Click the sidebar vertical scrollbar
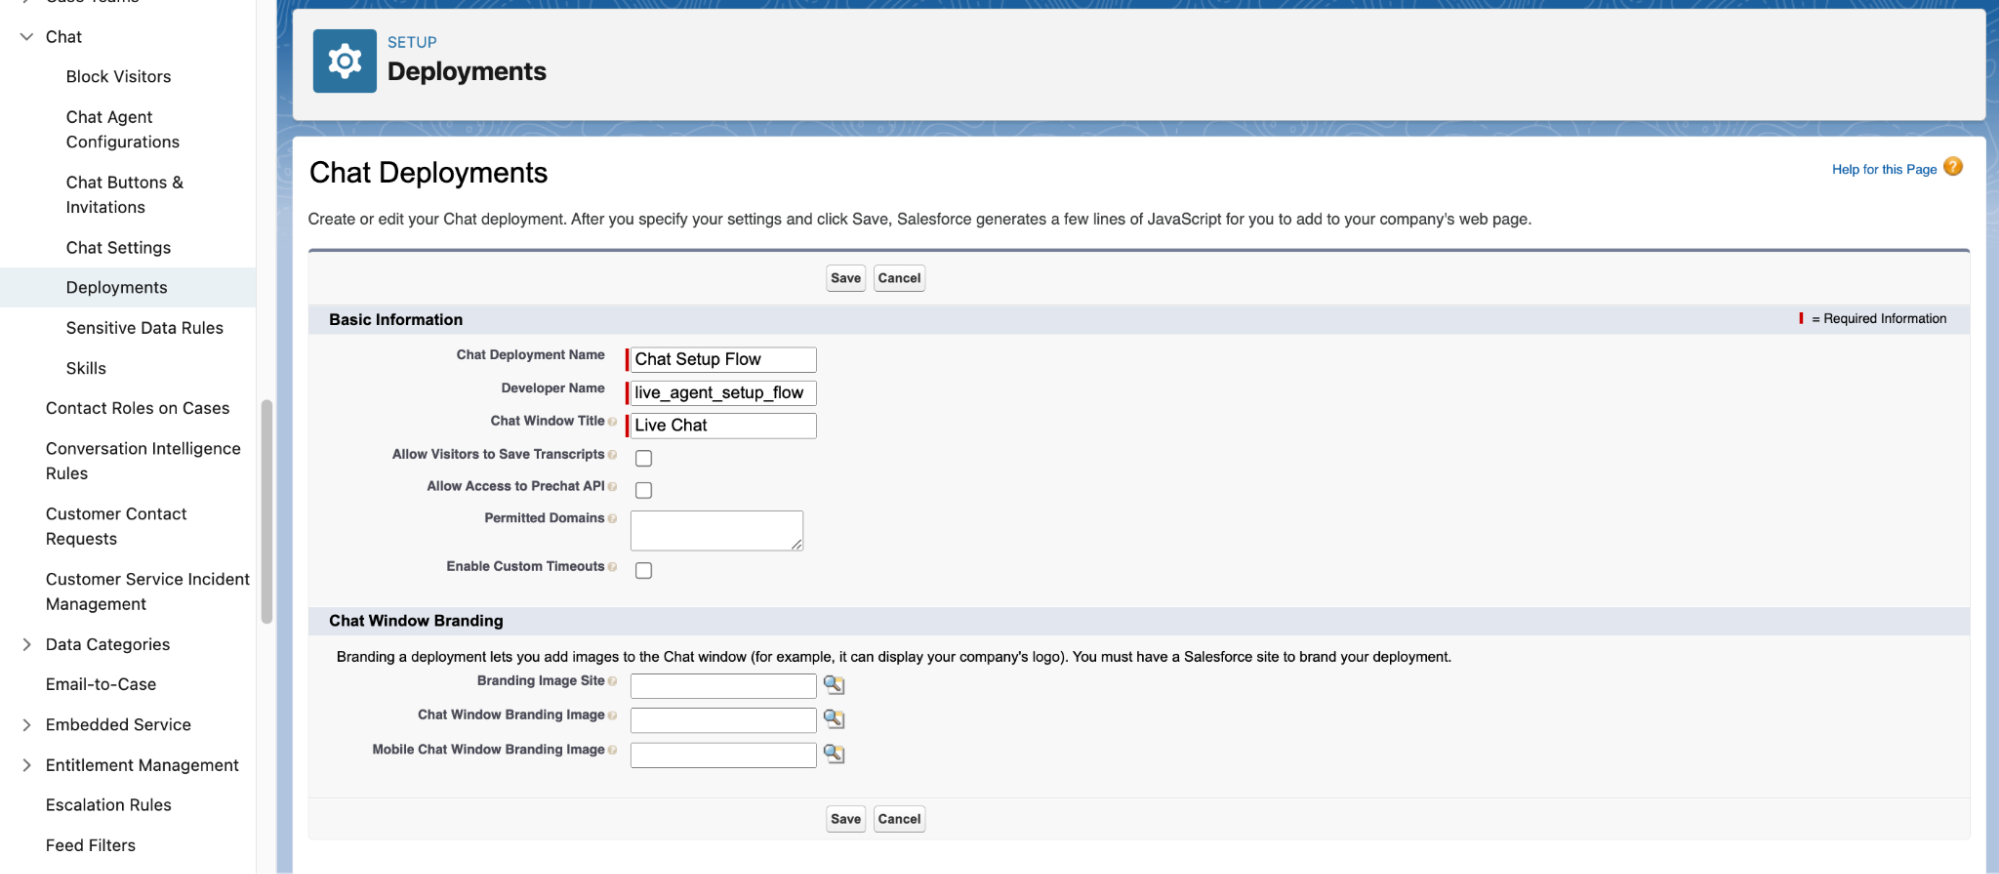The height and width of the screenshot is (874, 1999). click(x=266, y=510)
